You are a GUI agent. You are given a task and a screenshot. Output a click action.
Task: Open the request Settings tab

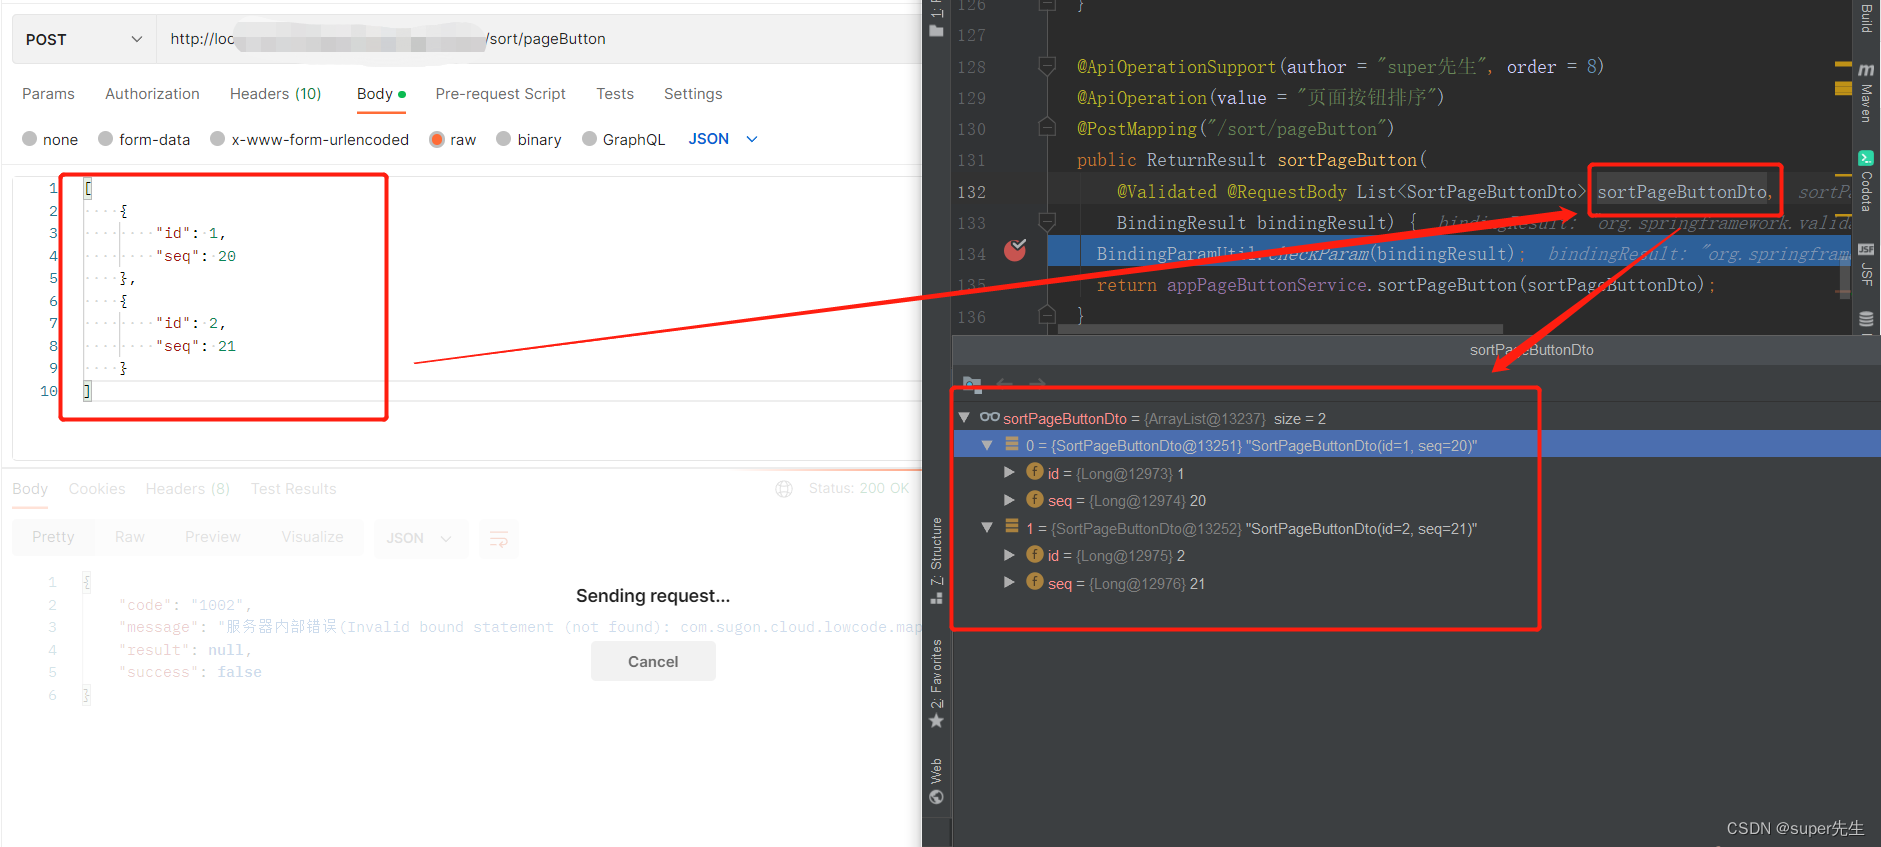(693, 94)
